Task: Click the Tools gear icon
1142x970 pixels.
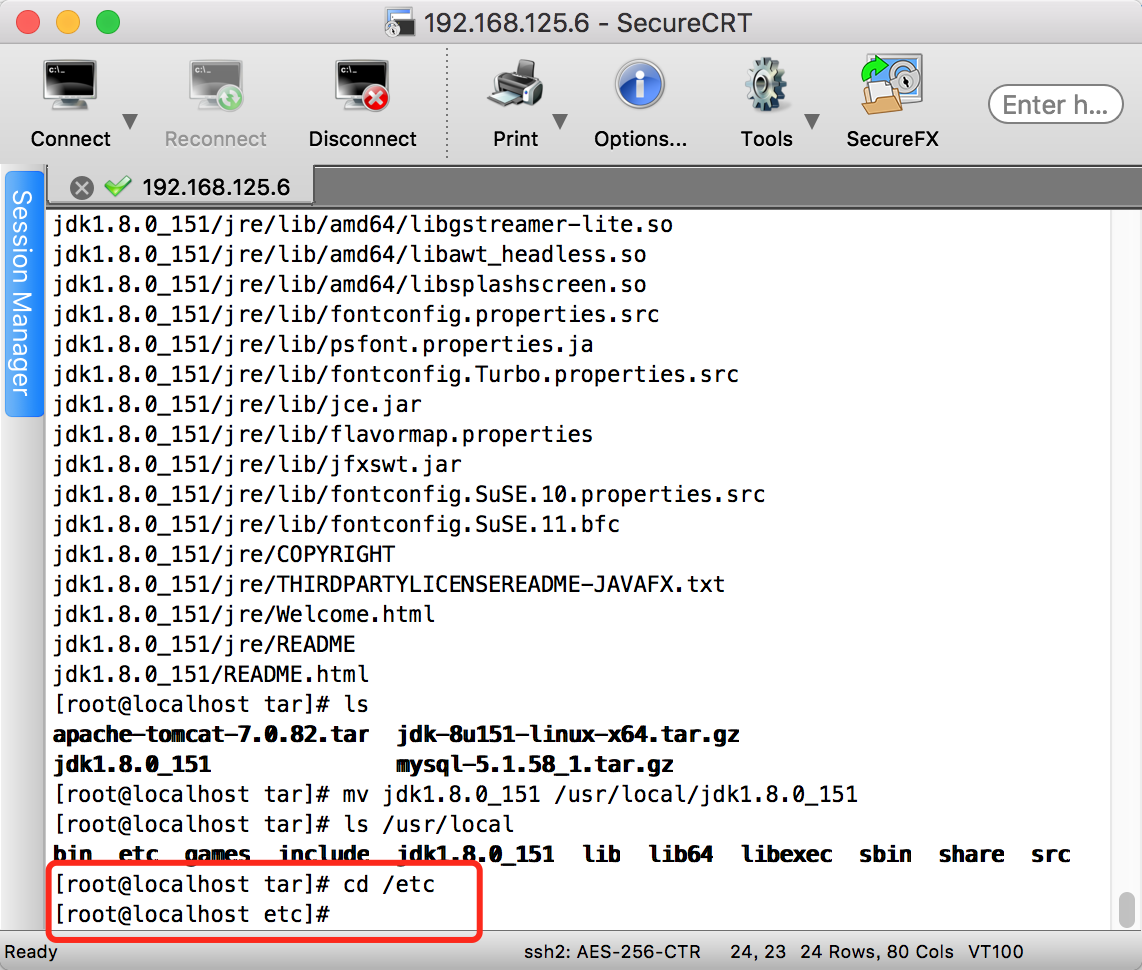Action: [x=766, y=84]
